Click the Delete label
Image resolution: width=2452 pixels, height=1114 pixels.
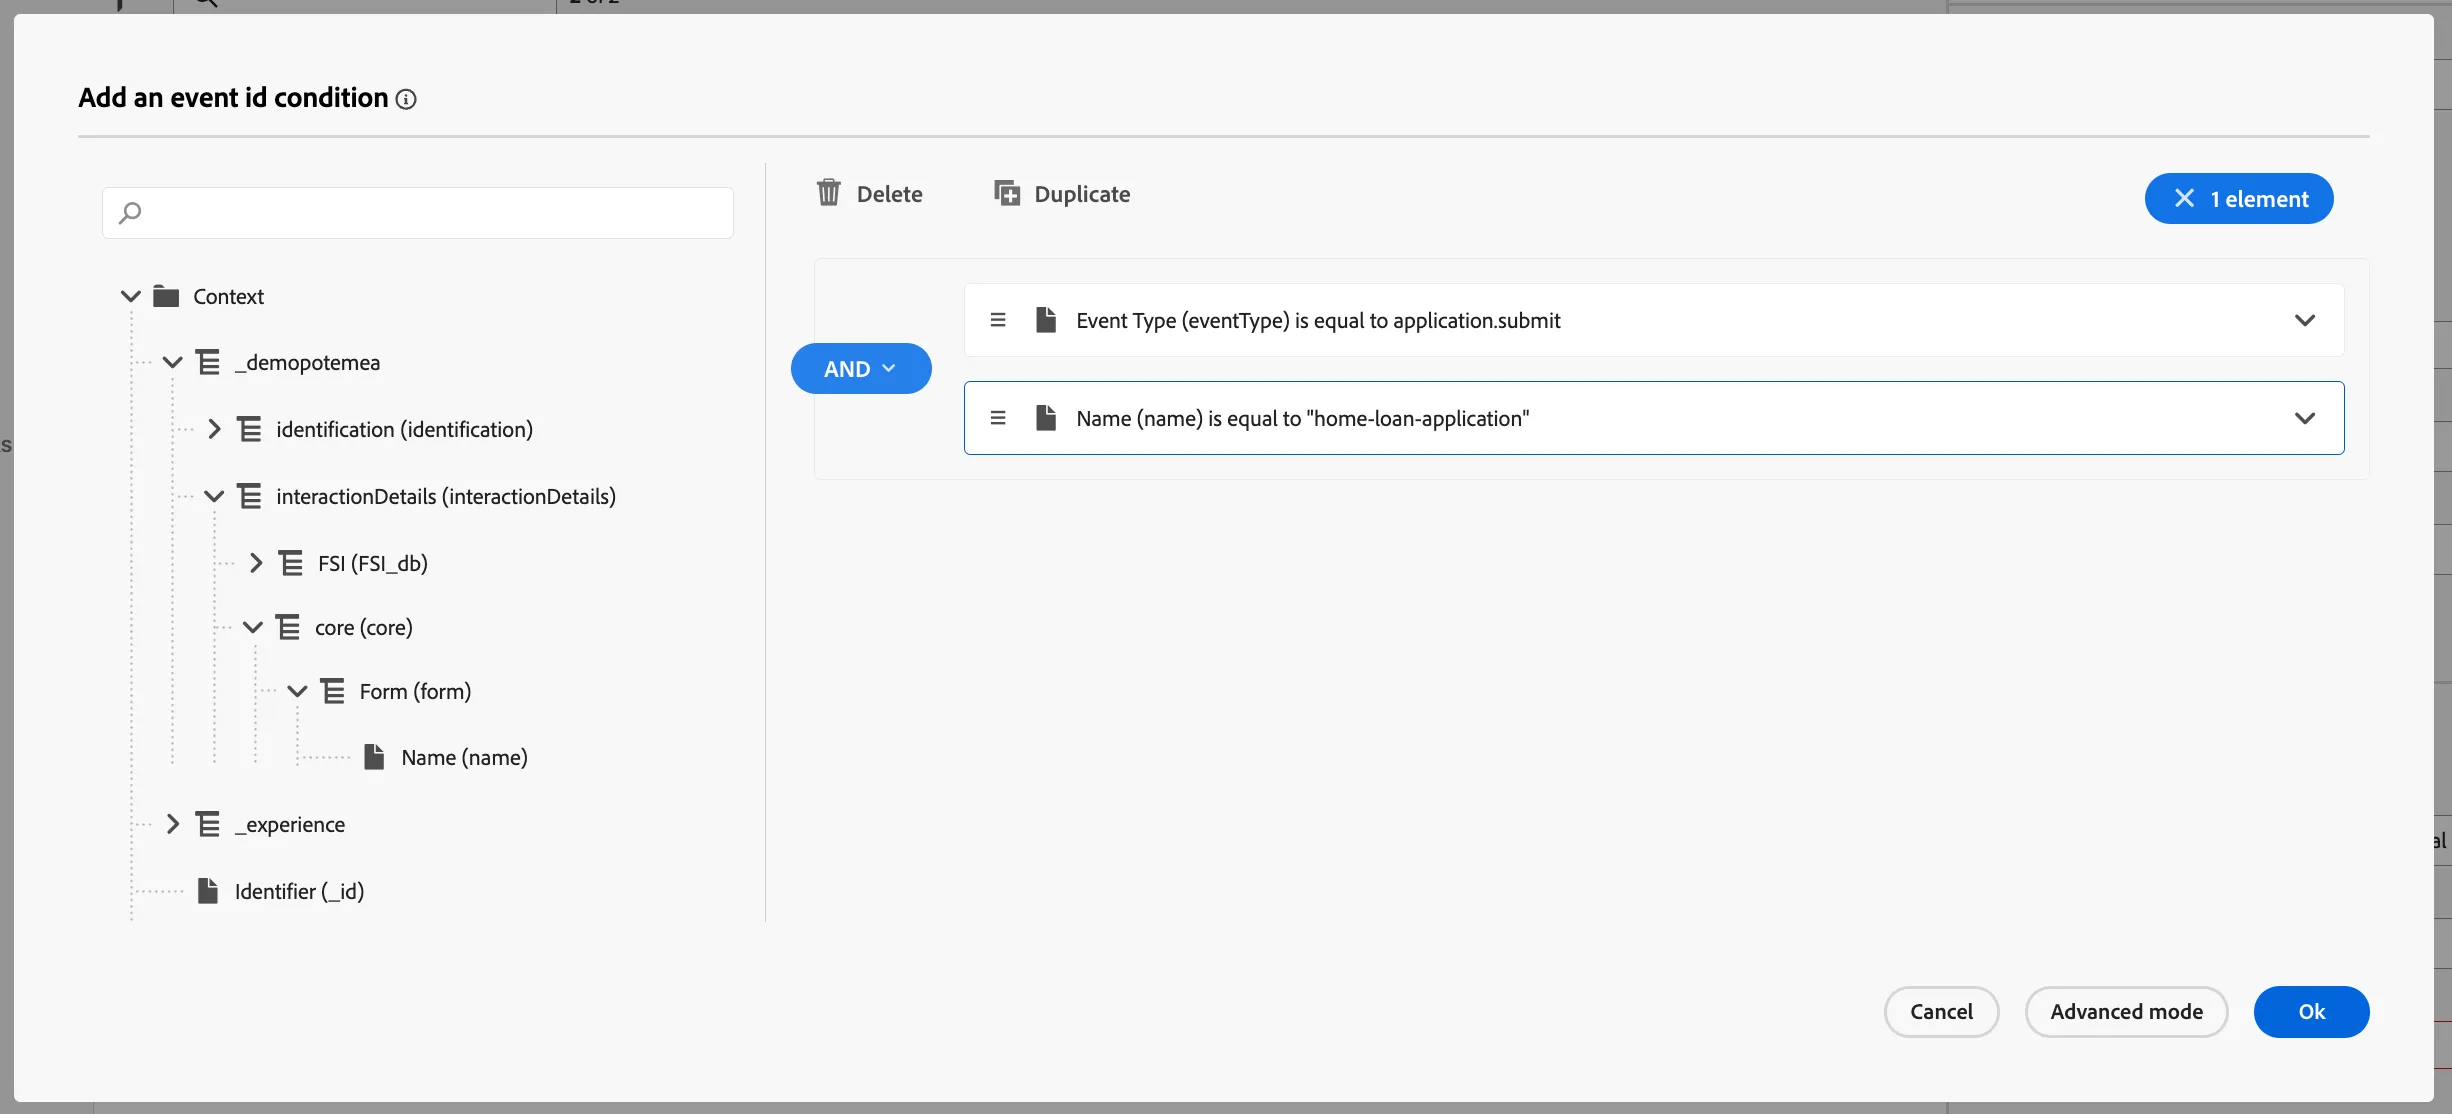point(890,194)
